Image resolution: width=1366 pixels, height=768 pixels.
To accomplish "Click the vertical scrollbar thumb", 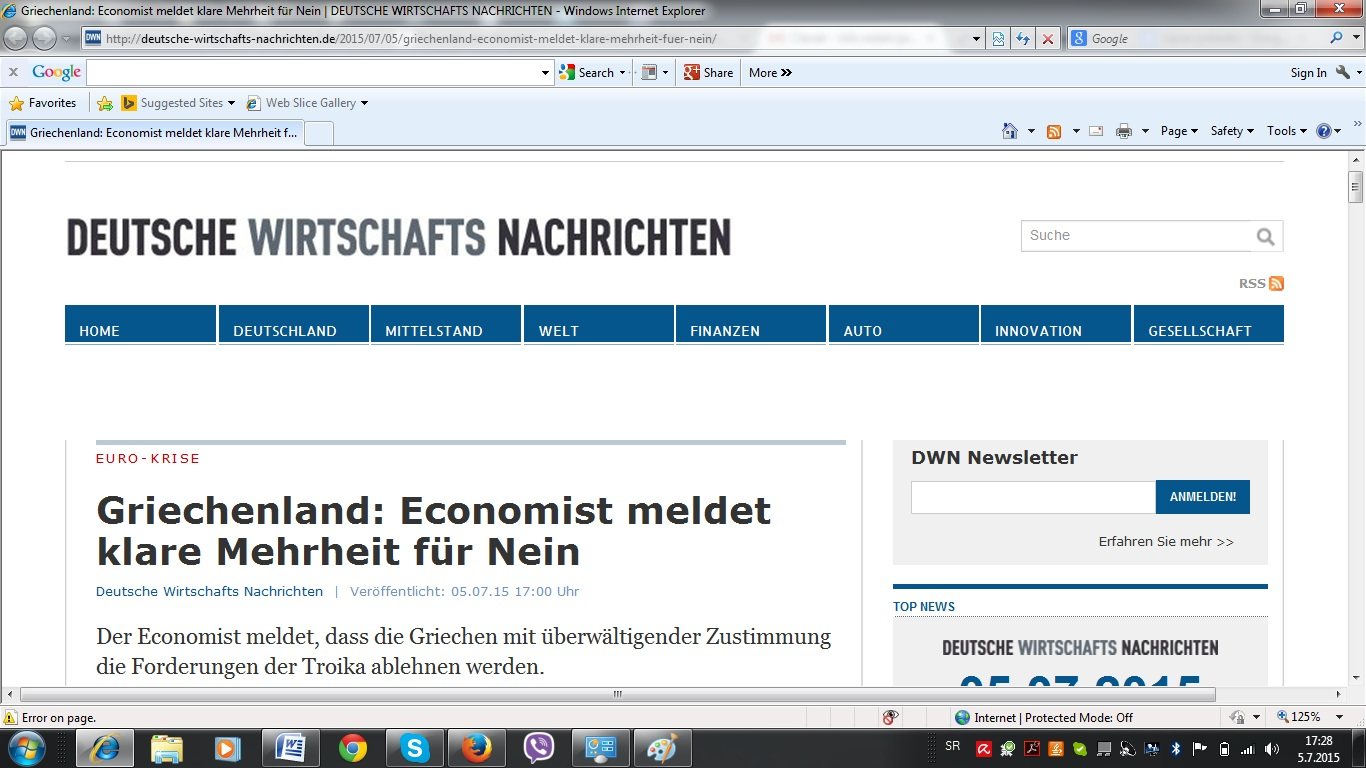I will coord(1356,186).
